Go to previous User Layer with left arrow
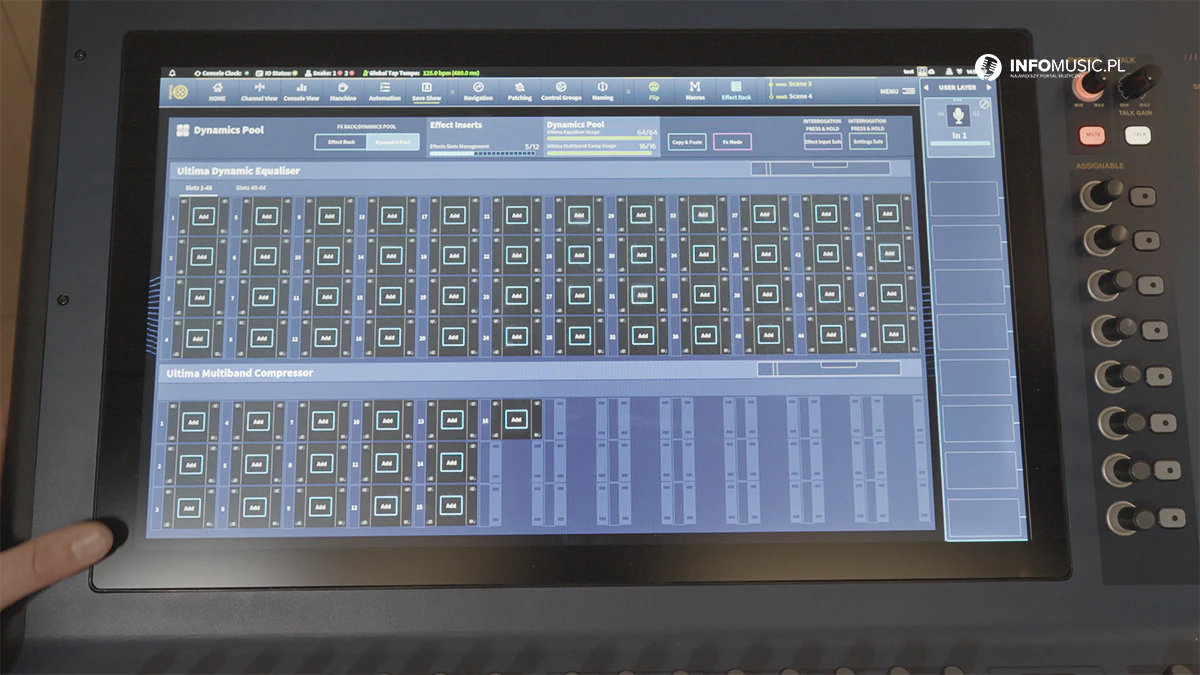The height and width of the screenshot is (675, 1200). click(x=927, y=88)
